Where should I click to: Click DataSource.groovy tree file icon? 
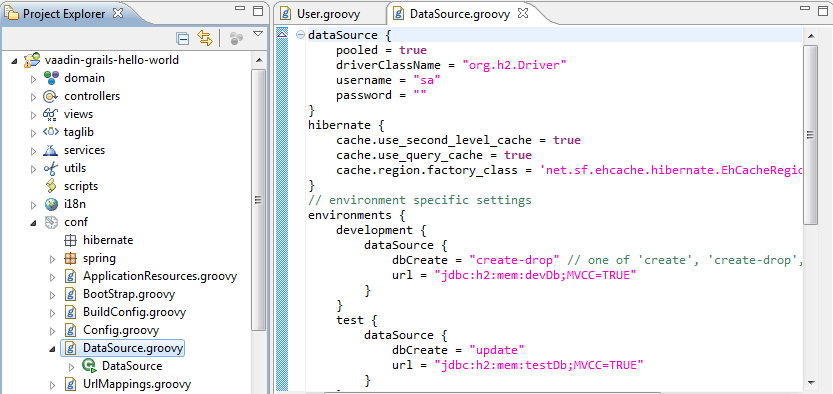pyautogui.click(x=70, y=348)
